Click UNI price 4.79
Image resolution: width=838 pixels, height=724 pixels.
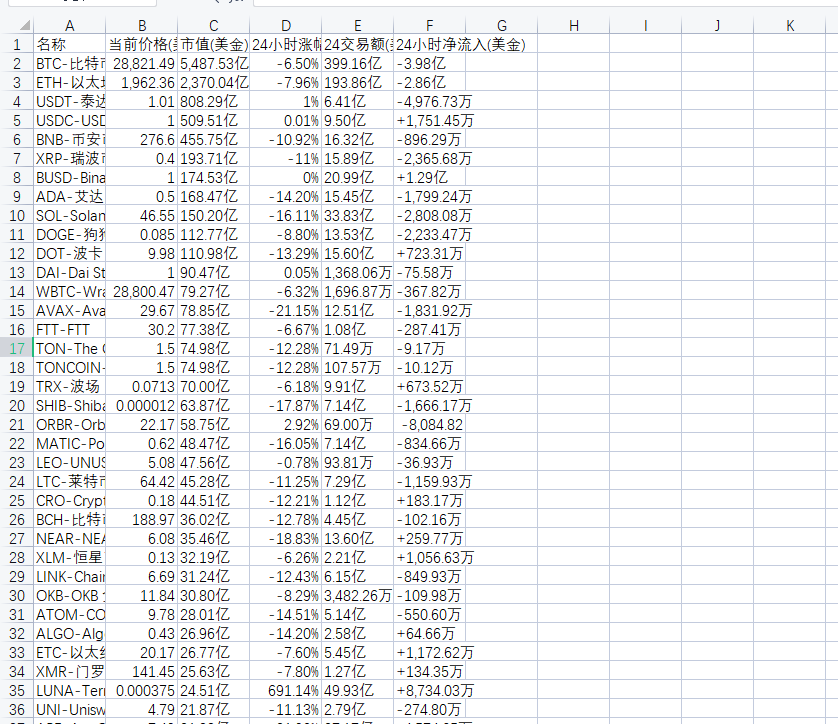pyautogui.click(x=142, y=710)
